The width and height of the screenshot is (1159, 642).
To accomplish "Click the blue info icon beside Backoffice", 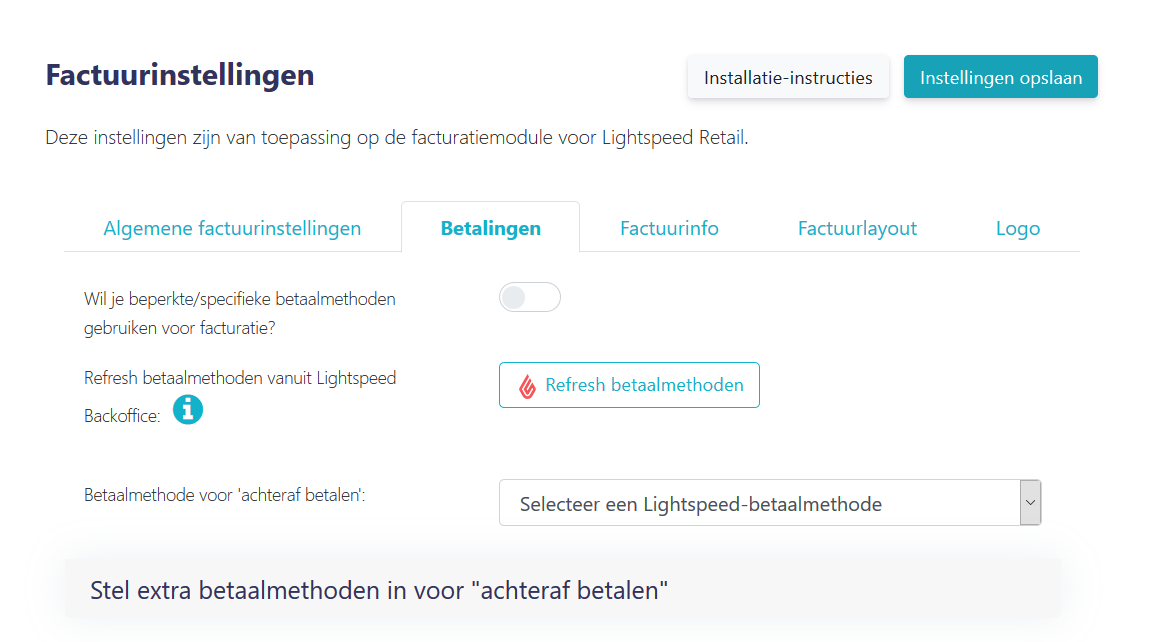I will click(x=188, y=409).
